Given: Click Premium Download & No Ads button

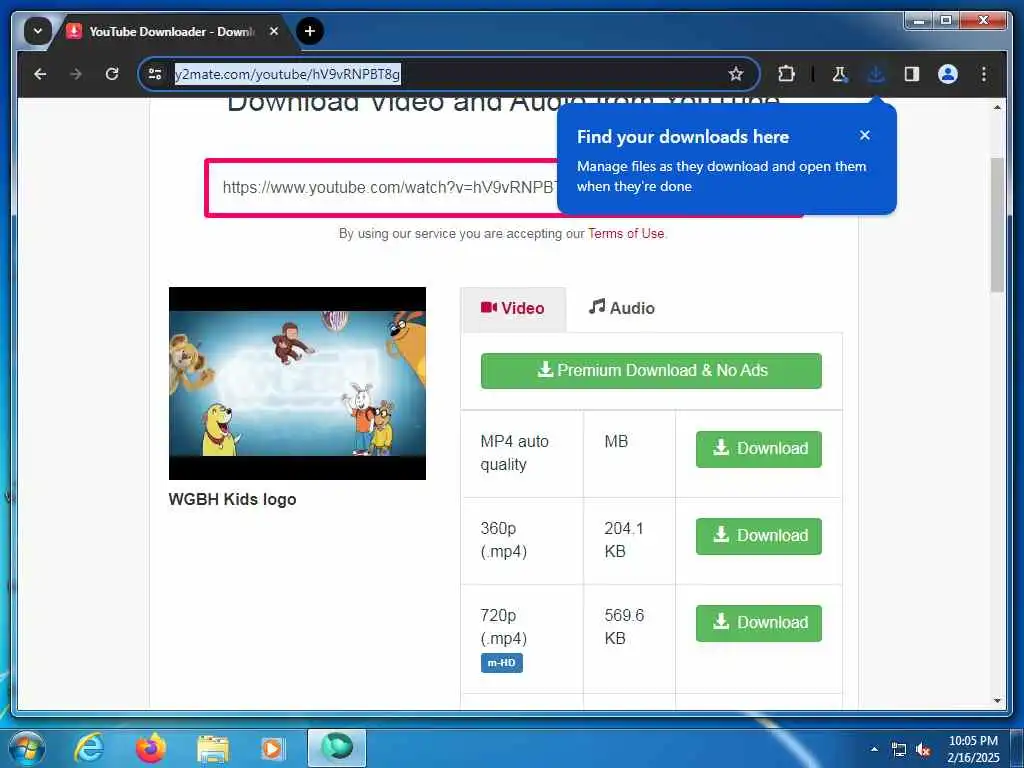Looking at the screenshot, I should tap(651, 370).
